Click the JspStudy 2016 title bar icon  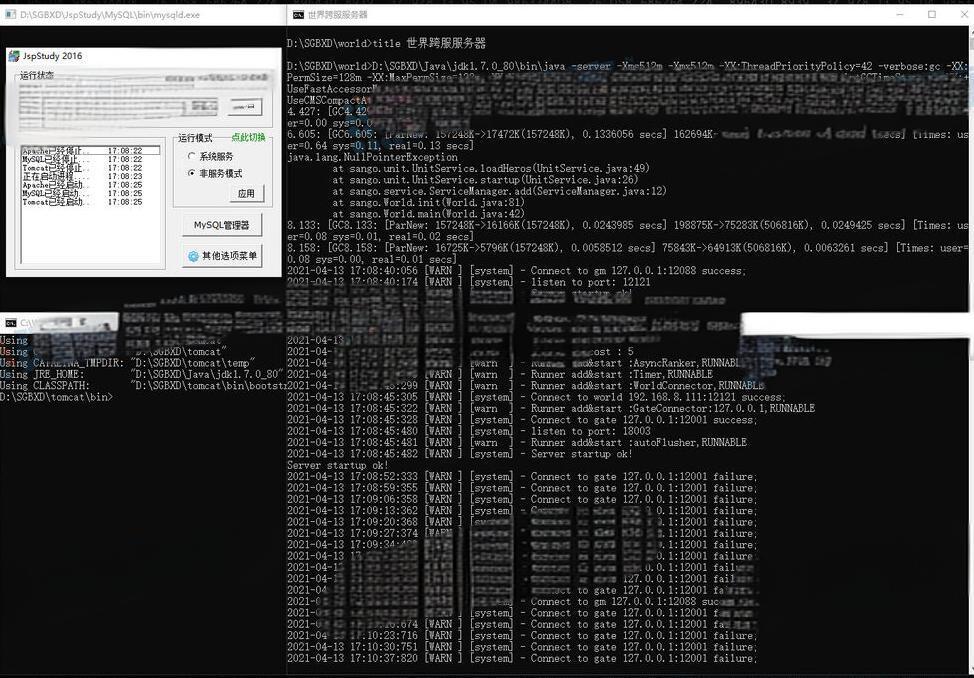[15, 56]
